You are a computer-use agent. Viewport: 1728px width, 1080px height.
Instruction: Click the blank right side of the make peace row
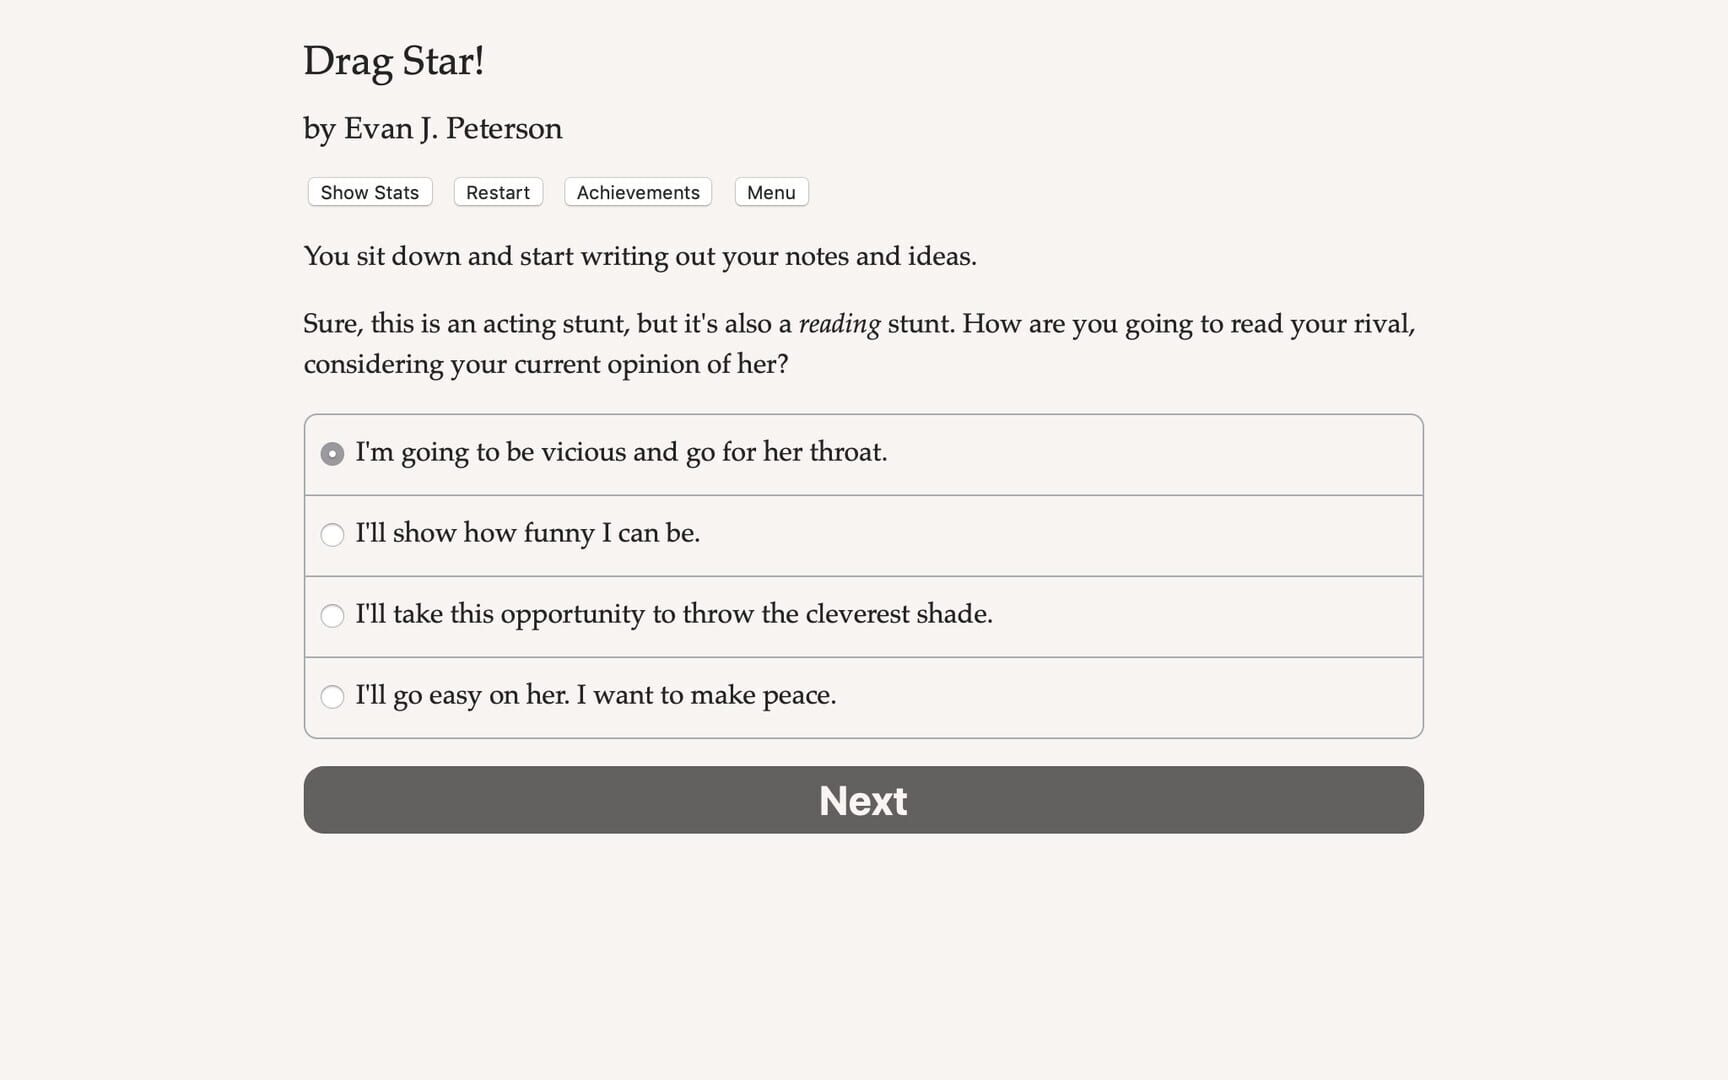(x=1150, y=697)
